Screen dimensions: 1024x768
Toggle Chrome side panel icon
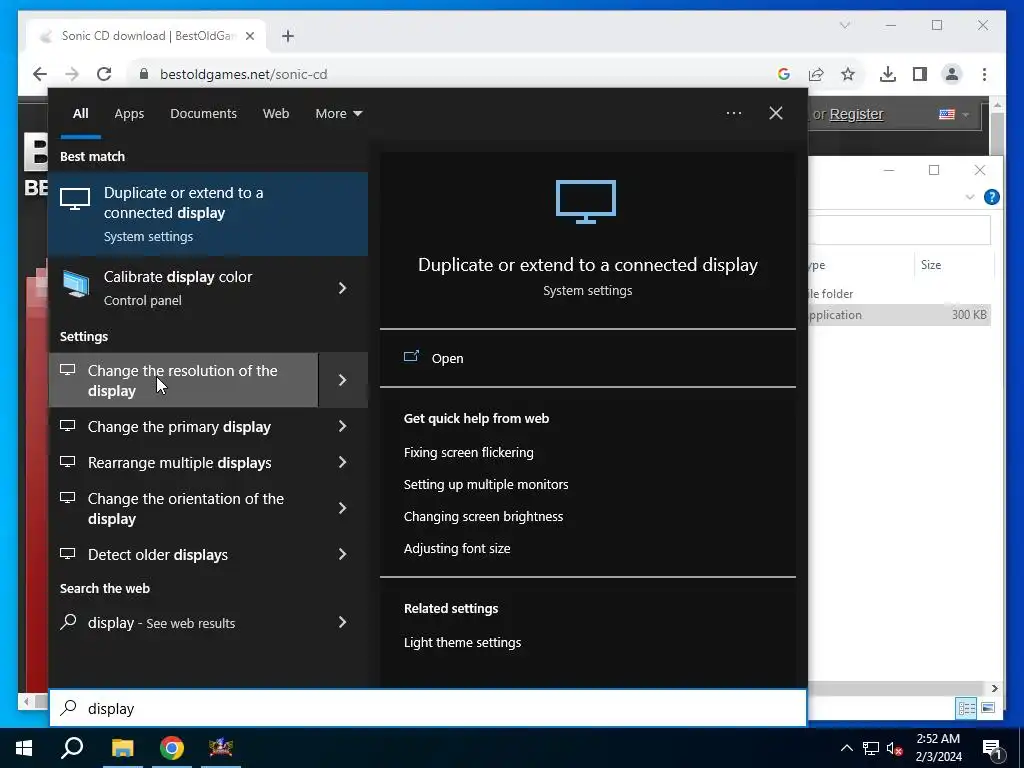[x=920, y=74]
